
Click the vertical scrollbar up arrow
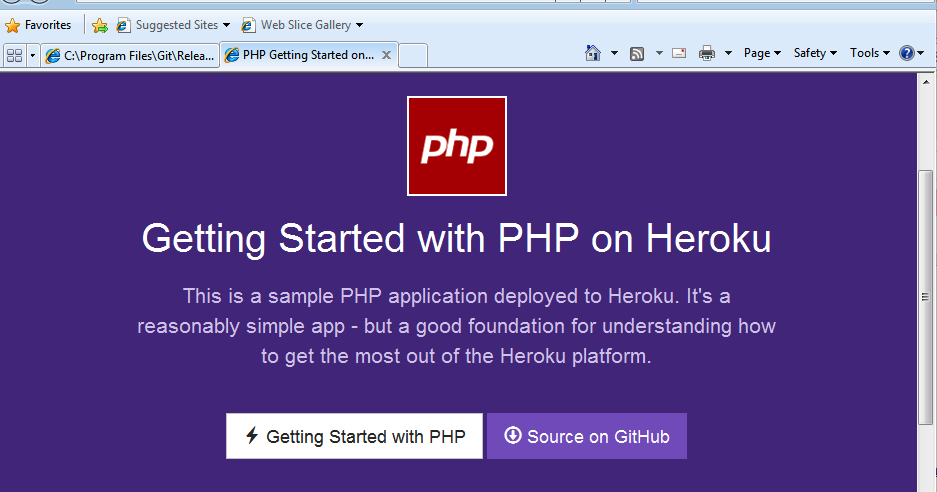point(926,81)
